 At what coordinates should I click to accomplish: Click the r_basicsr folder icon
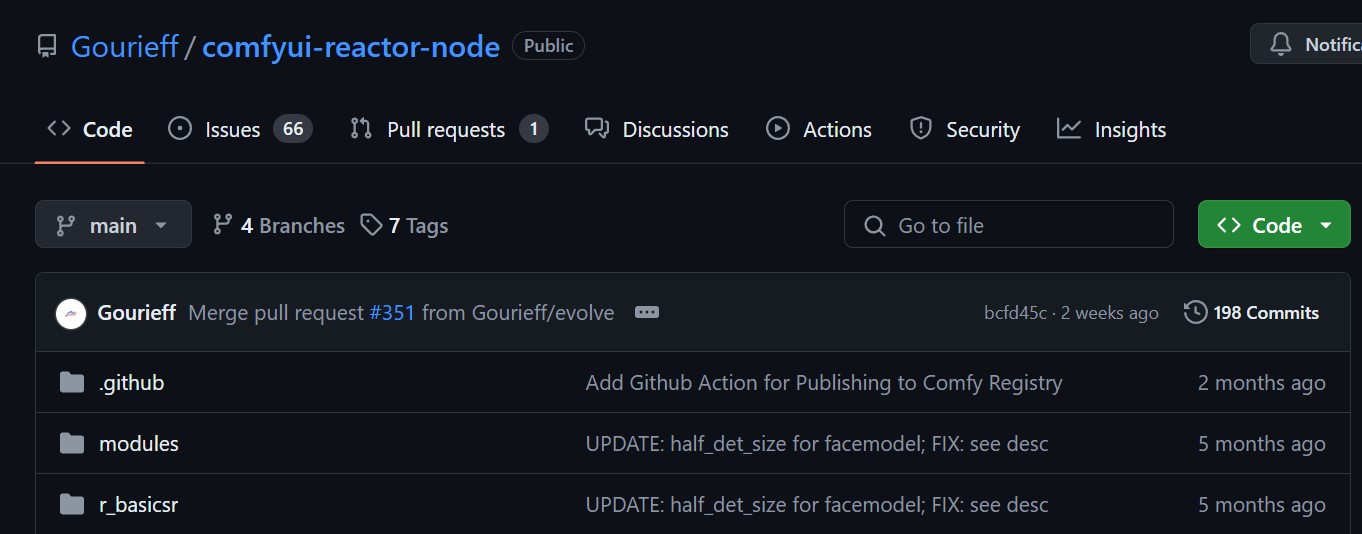click(x=72, y=505)
